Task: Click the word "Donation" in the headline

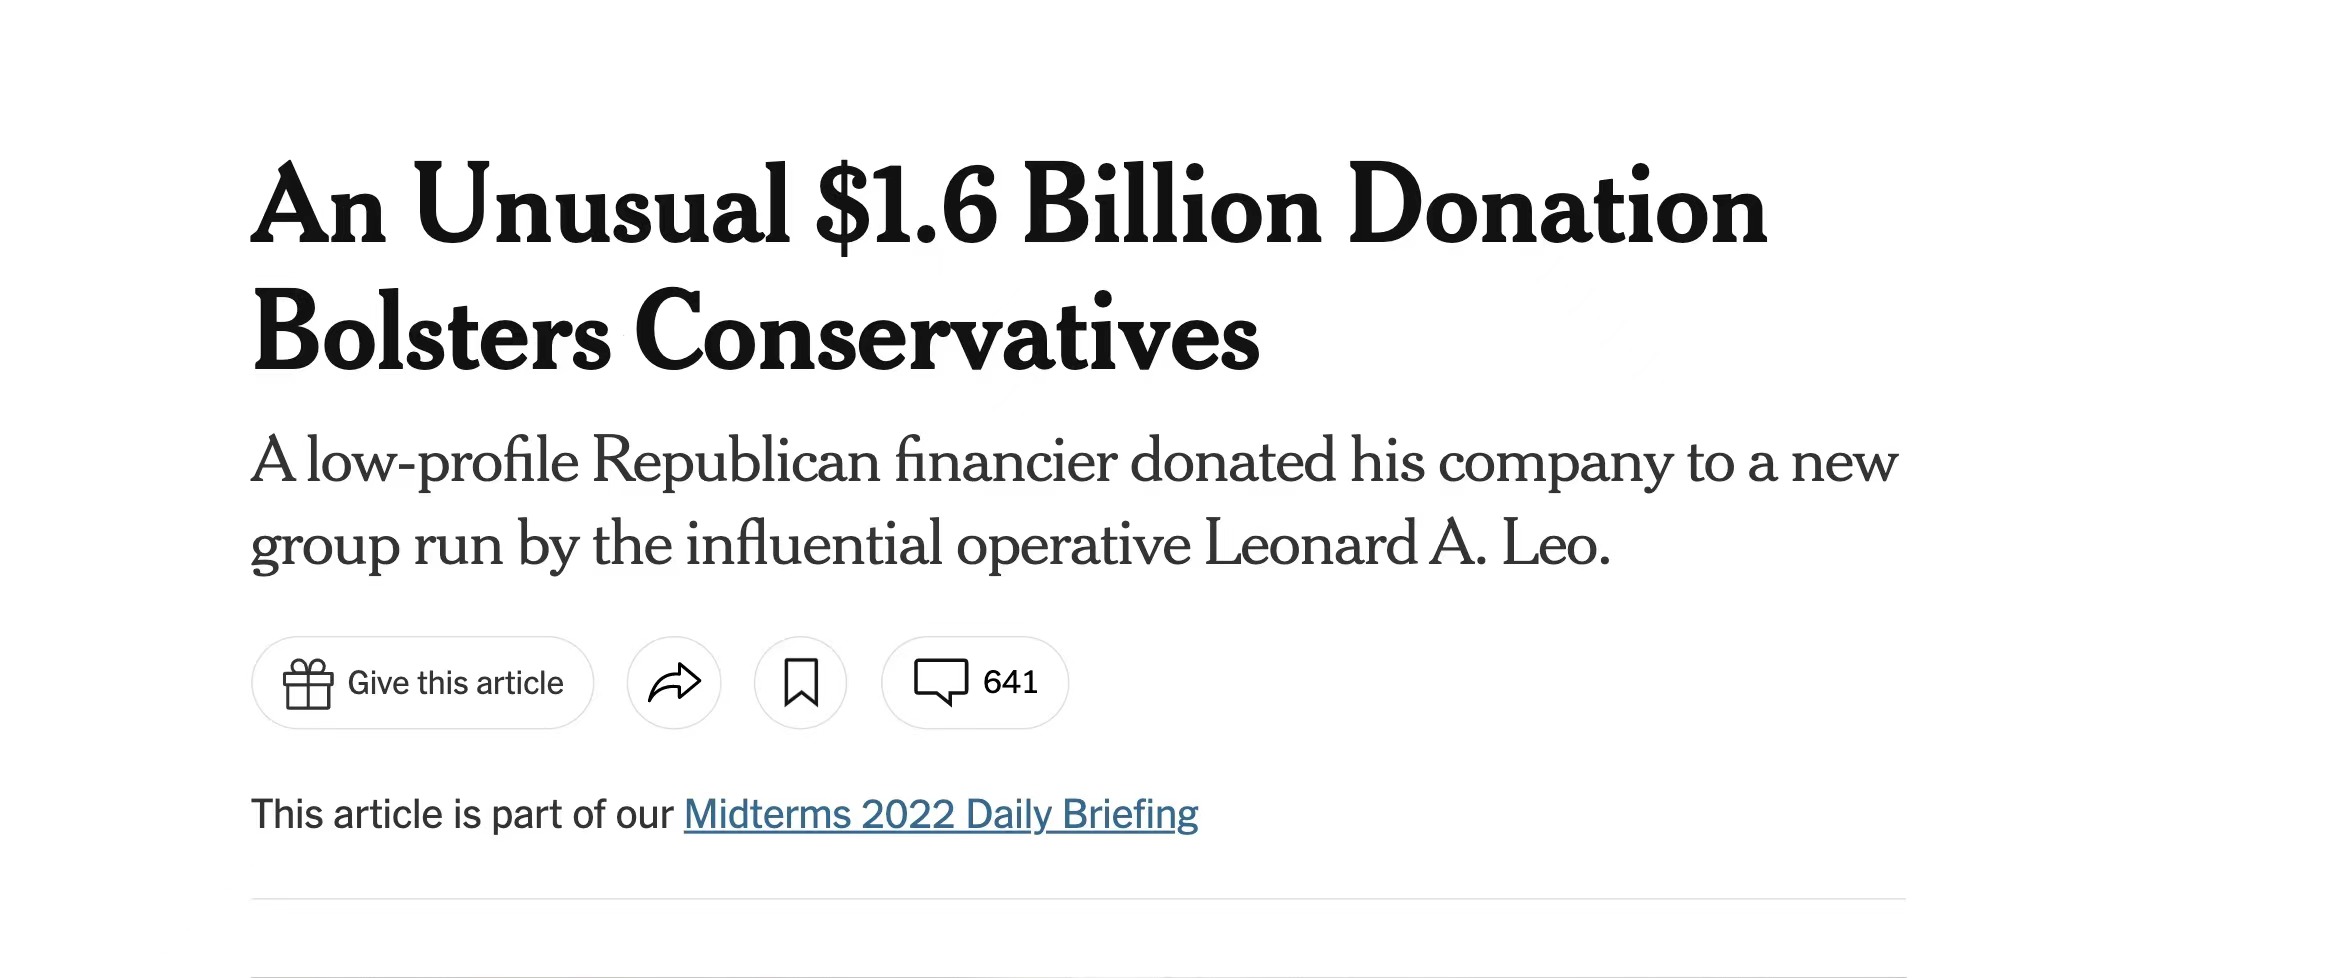Action: tap(1556, 207)
